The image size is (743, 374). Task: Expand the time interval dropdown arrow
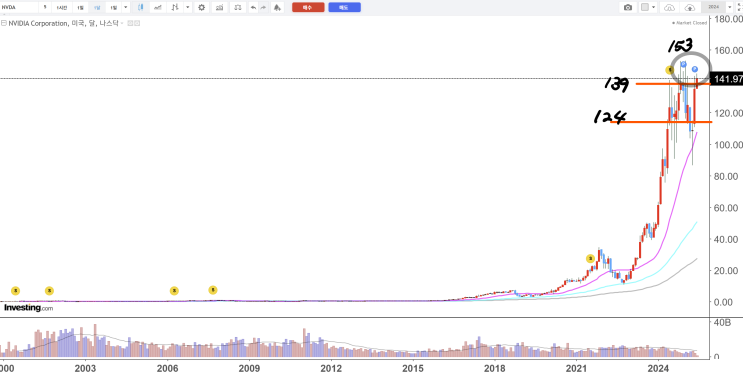(126, 8)
